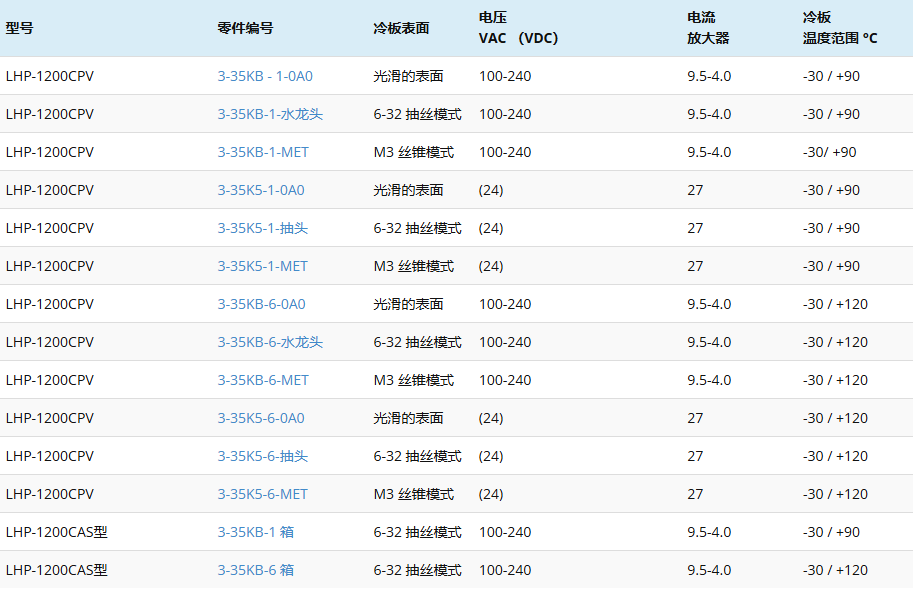Click the 型号 column header
This screenshot has width=913, height=601.
[19, 28]
